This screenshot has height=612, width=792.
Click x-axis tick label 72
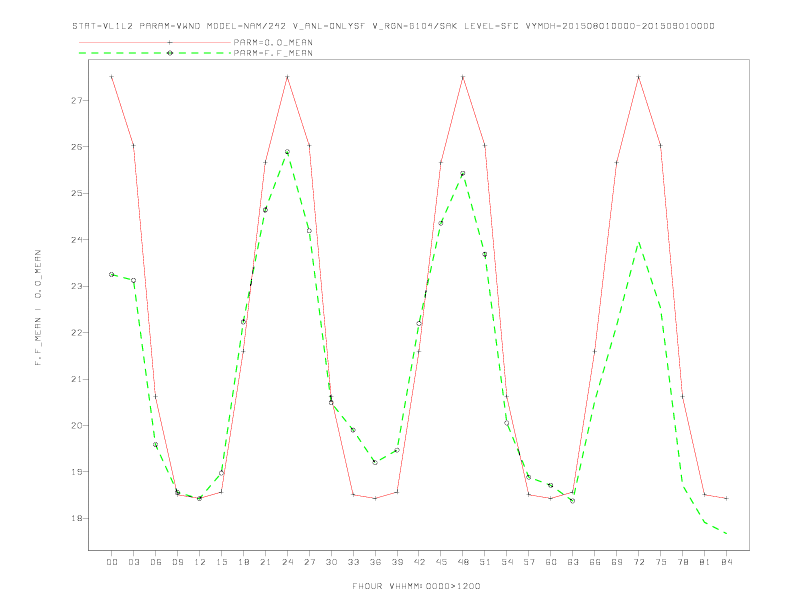638,562
